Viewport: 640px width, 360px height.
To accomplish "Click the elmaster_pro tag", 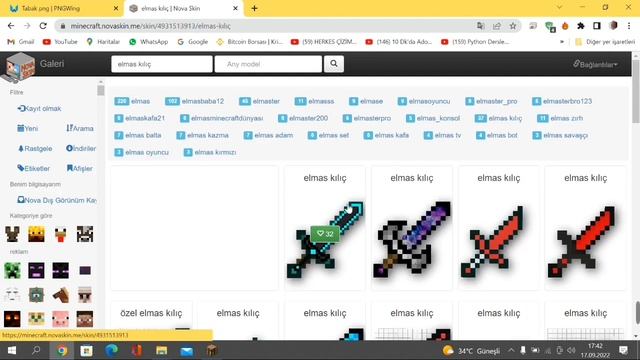I will (491, 101).
